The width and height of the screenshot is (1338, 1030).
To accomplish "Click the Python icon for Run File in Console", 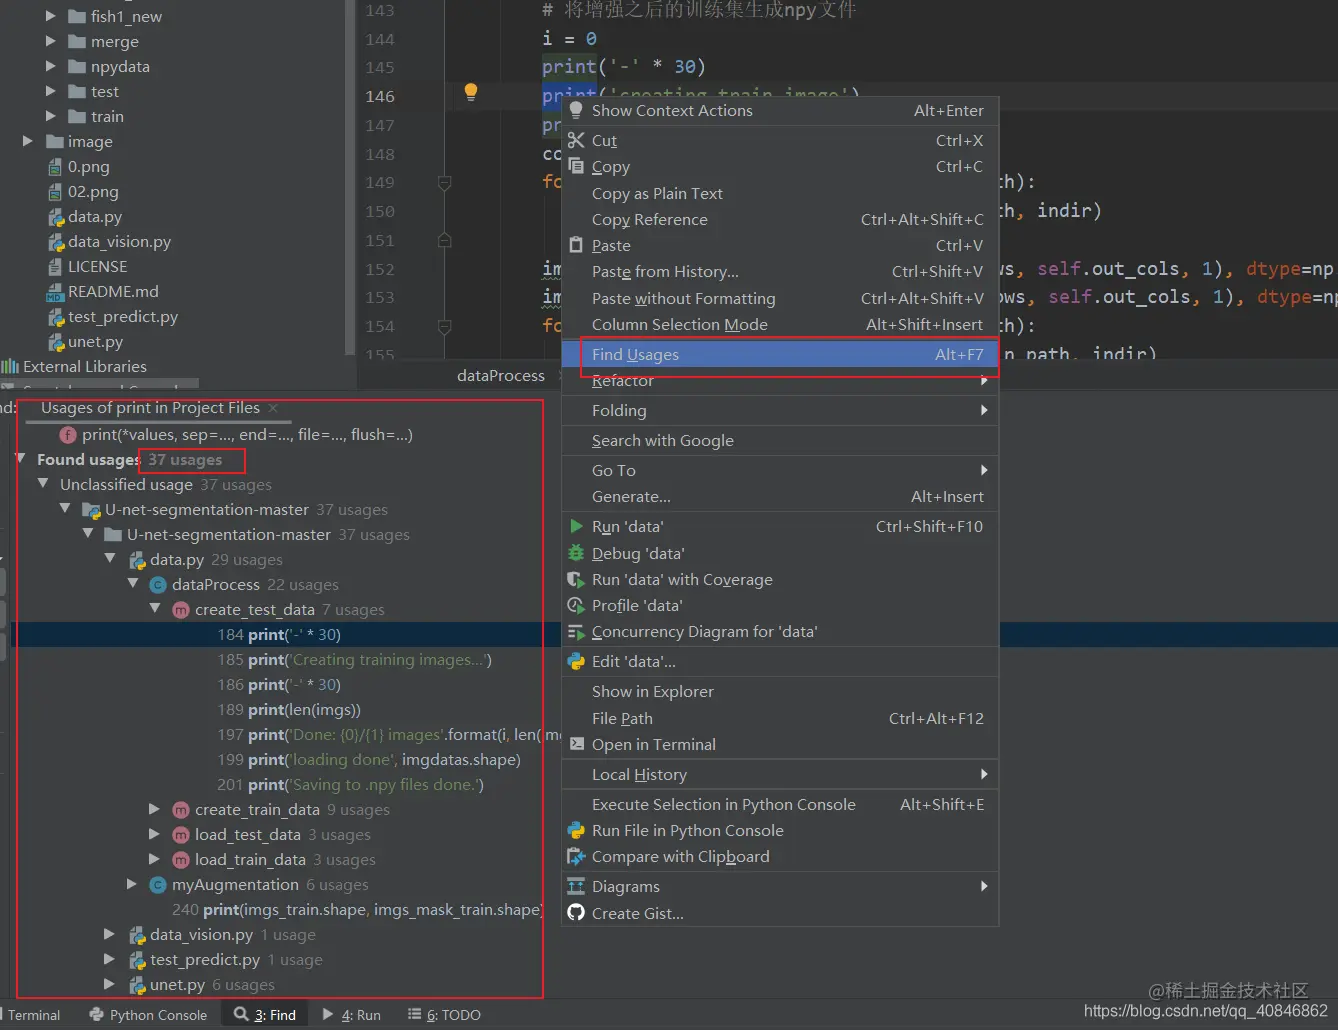I will click(x=576, y=830).
